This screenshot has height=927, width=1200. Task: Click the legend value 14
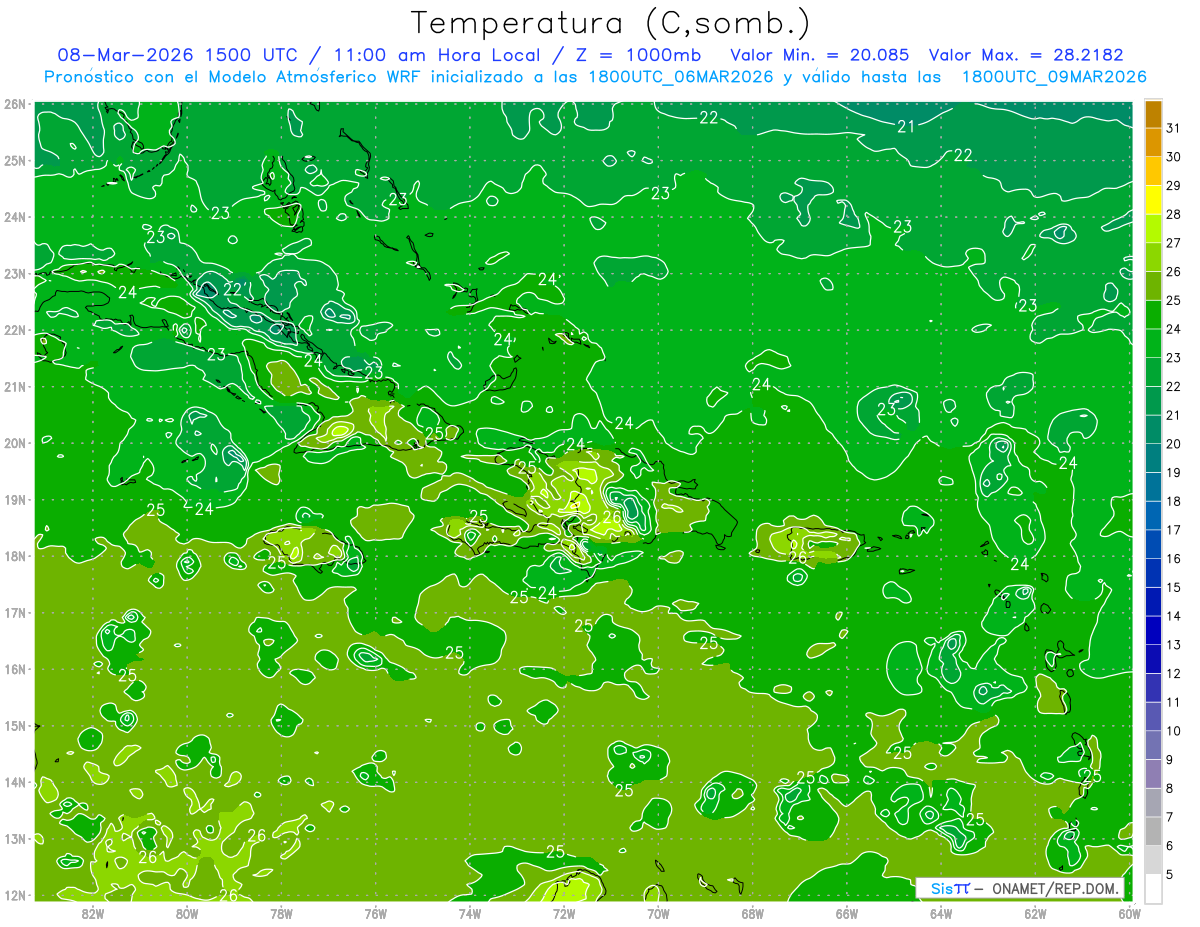[1174, 616]
